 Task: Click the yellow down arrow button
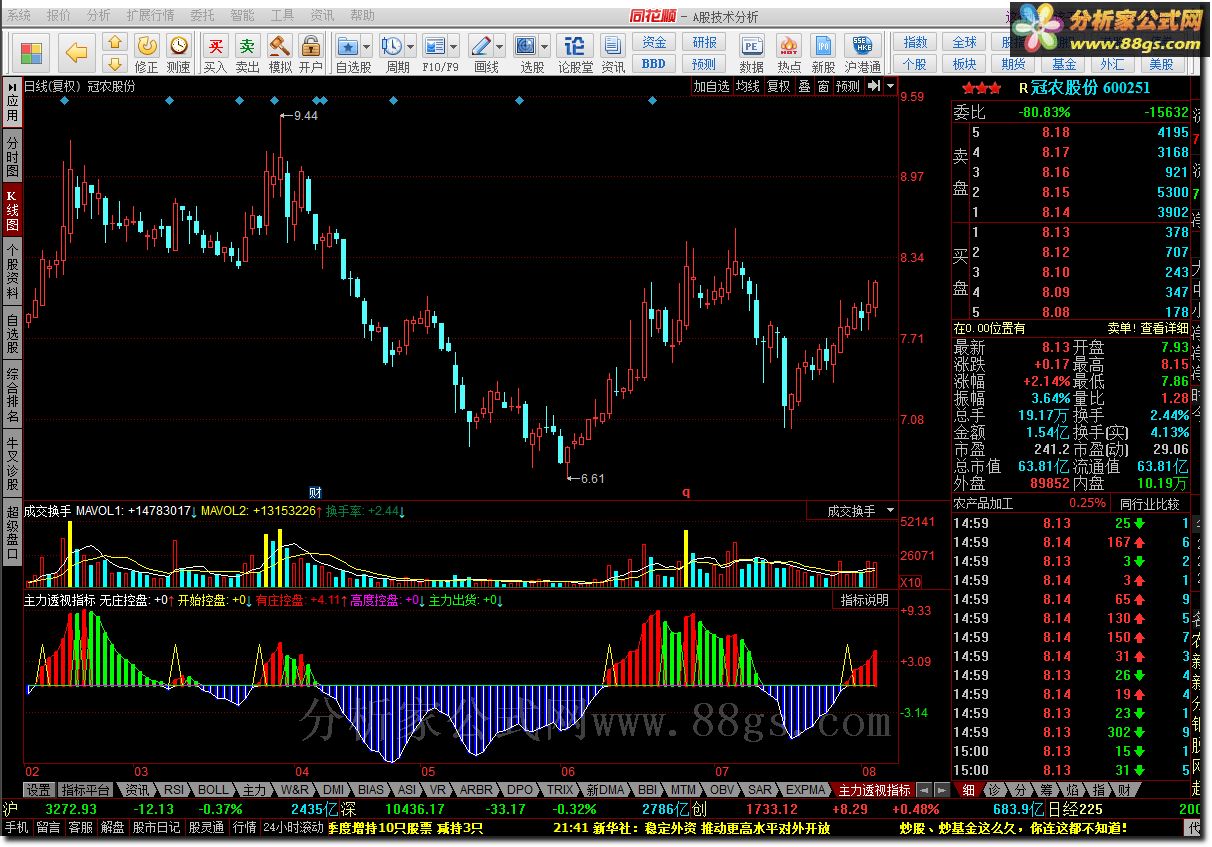click(x=116, y=63)
